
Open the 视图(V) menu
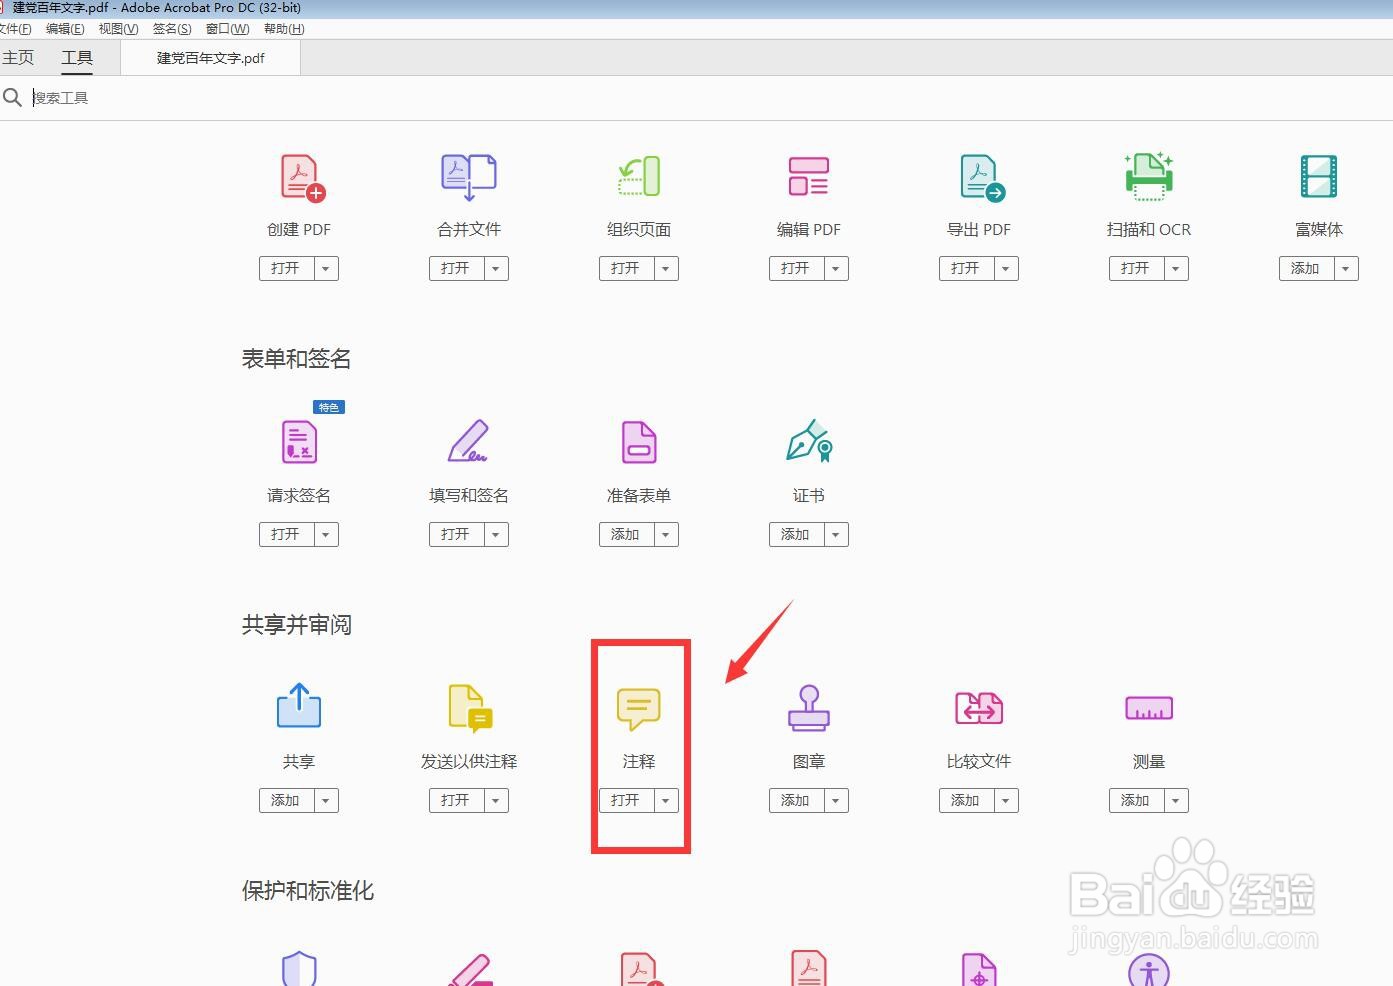pos(118,29)
